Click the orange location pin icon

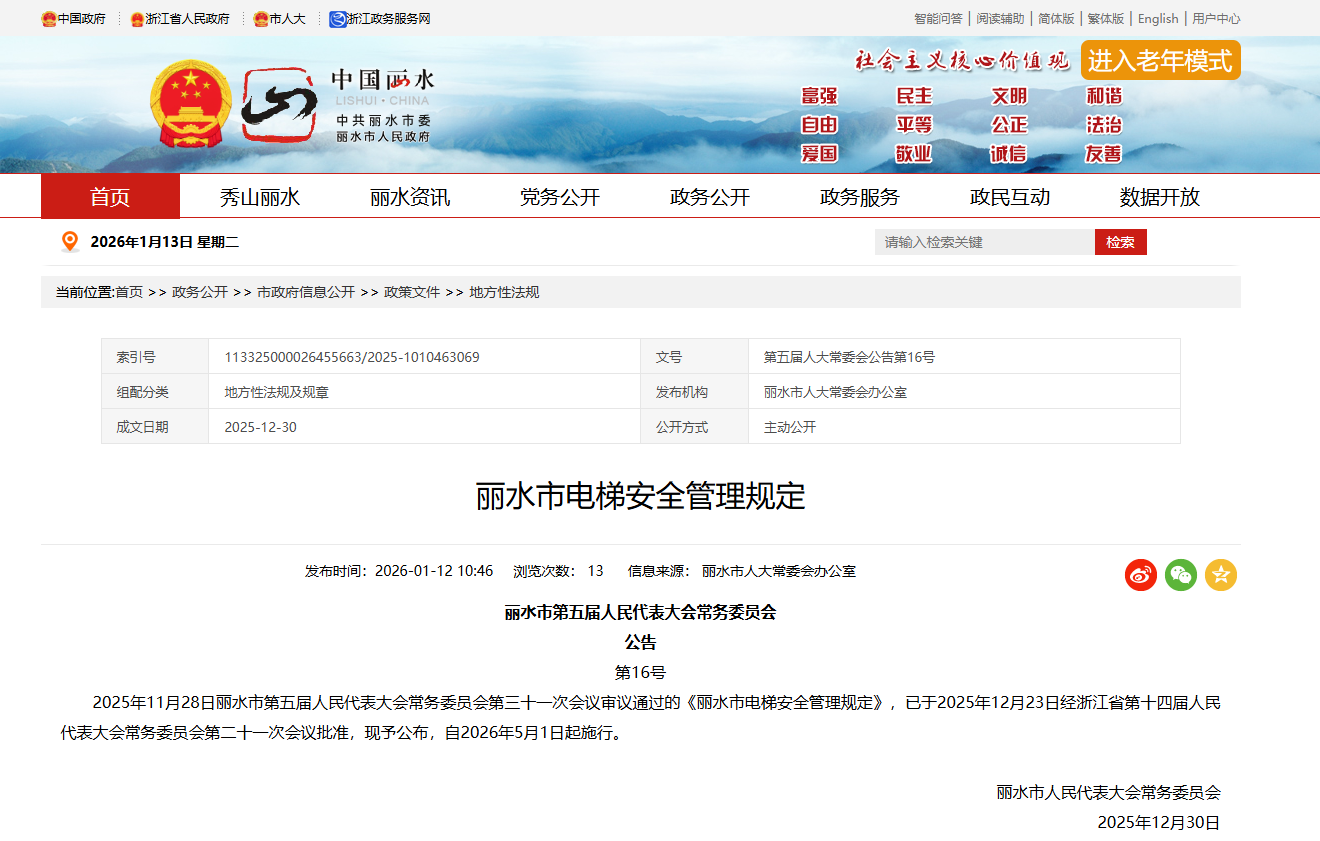click(70, 242)
